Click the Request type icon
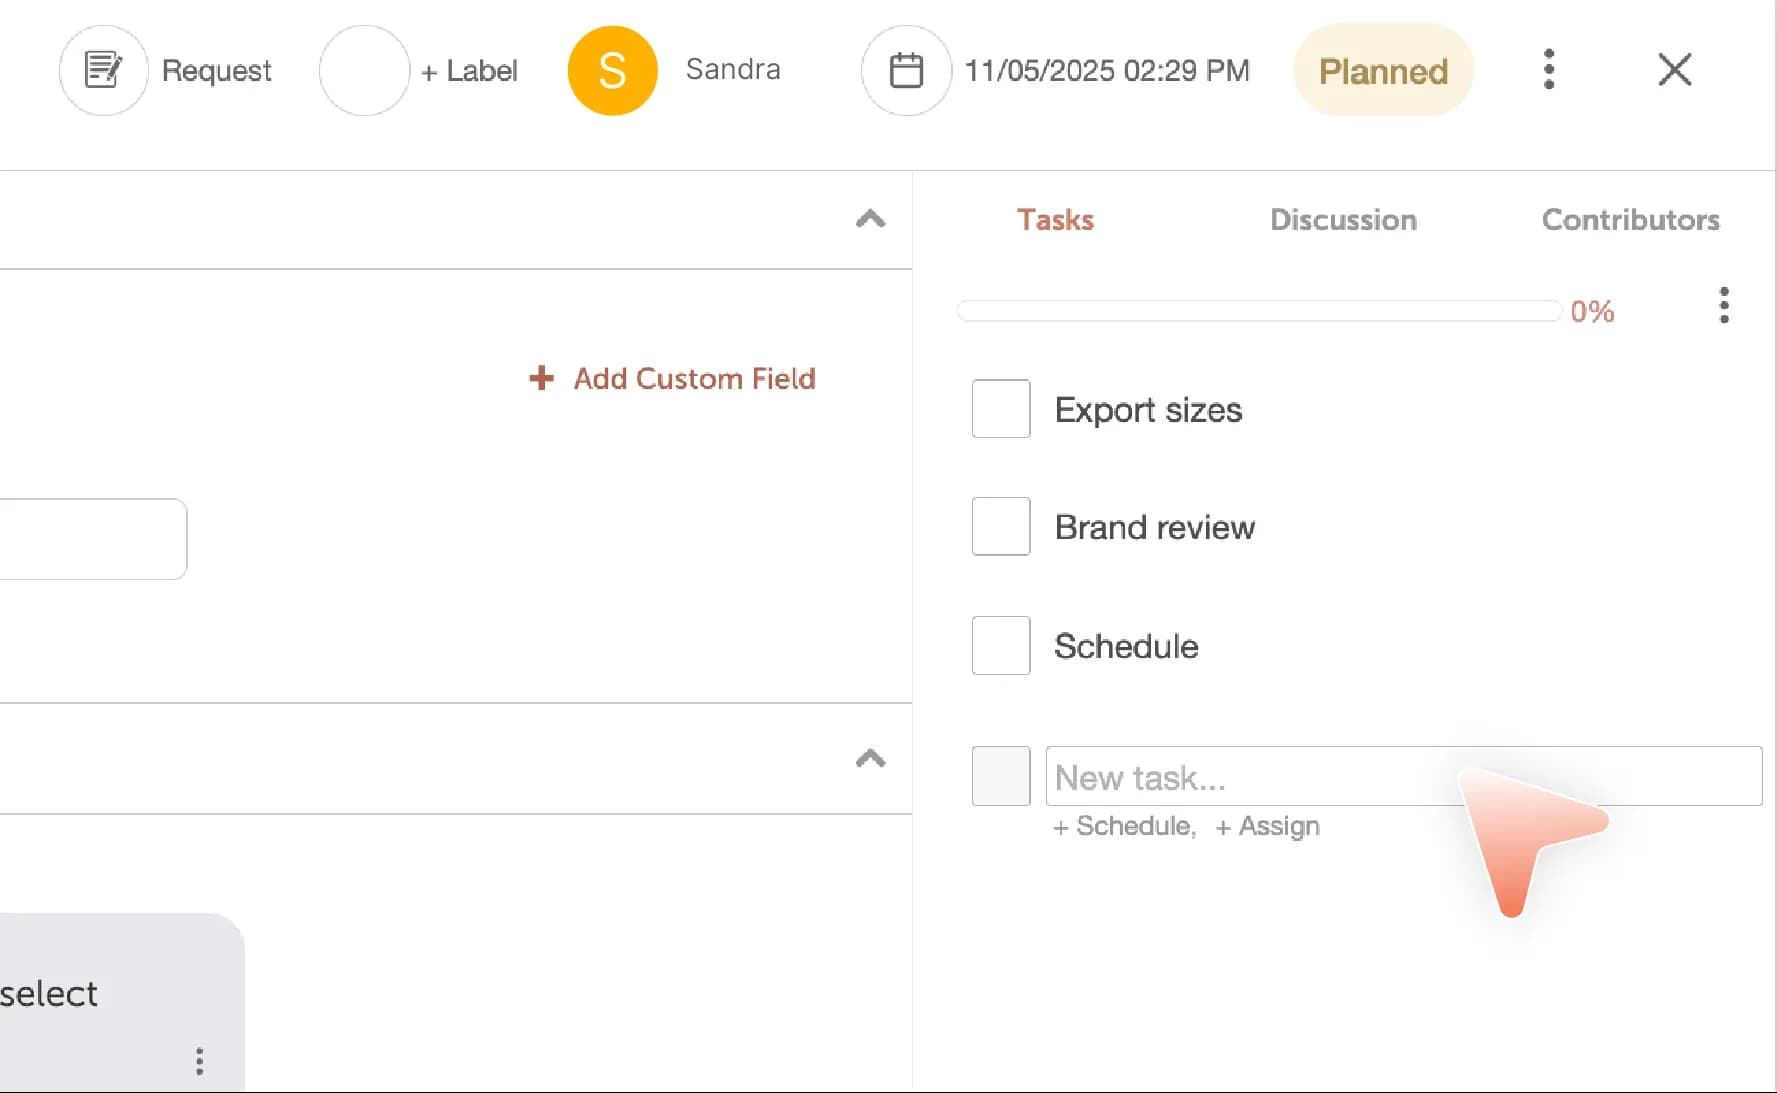Screen dimensions: 1777x1093 (x=103, y=69)
